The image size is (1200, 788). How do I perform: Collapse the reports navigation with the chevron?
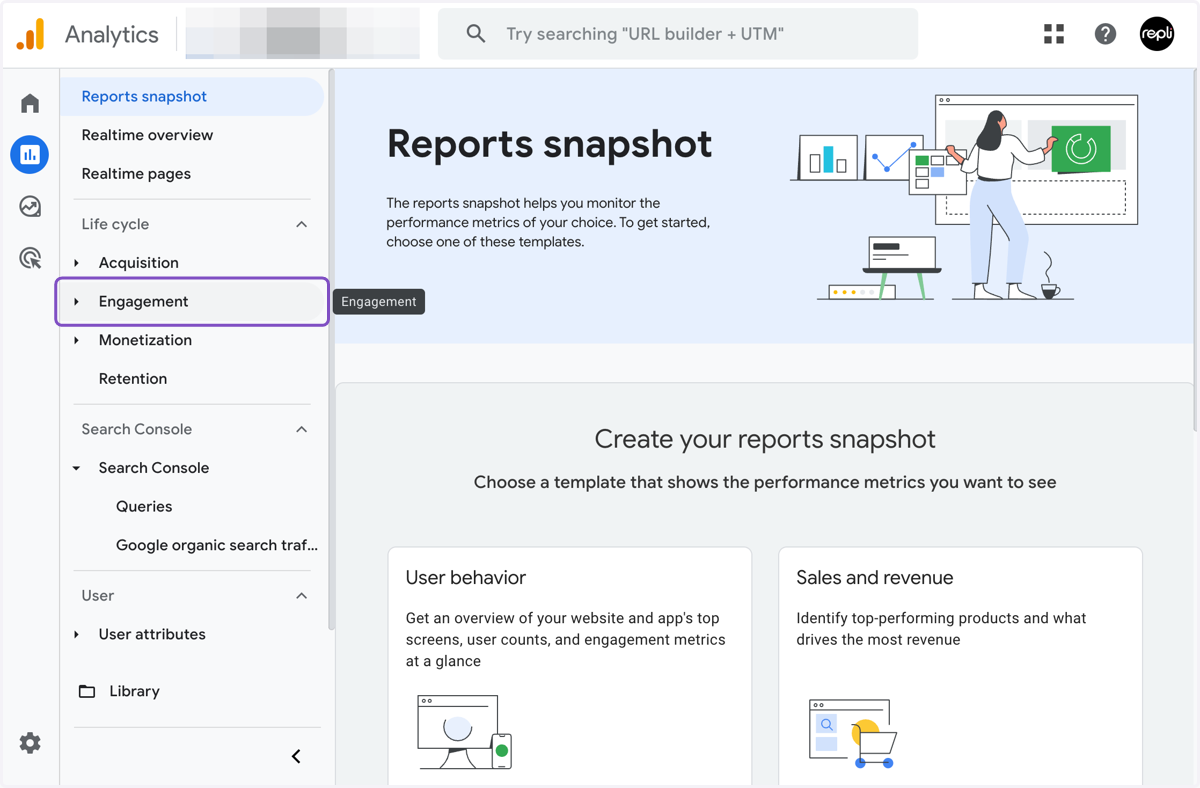click(296, 756)
